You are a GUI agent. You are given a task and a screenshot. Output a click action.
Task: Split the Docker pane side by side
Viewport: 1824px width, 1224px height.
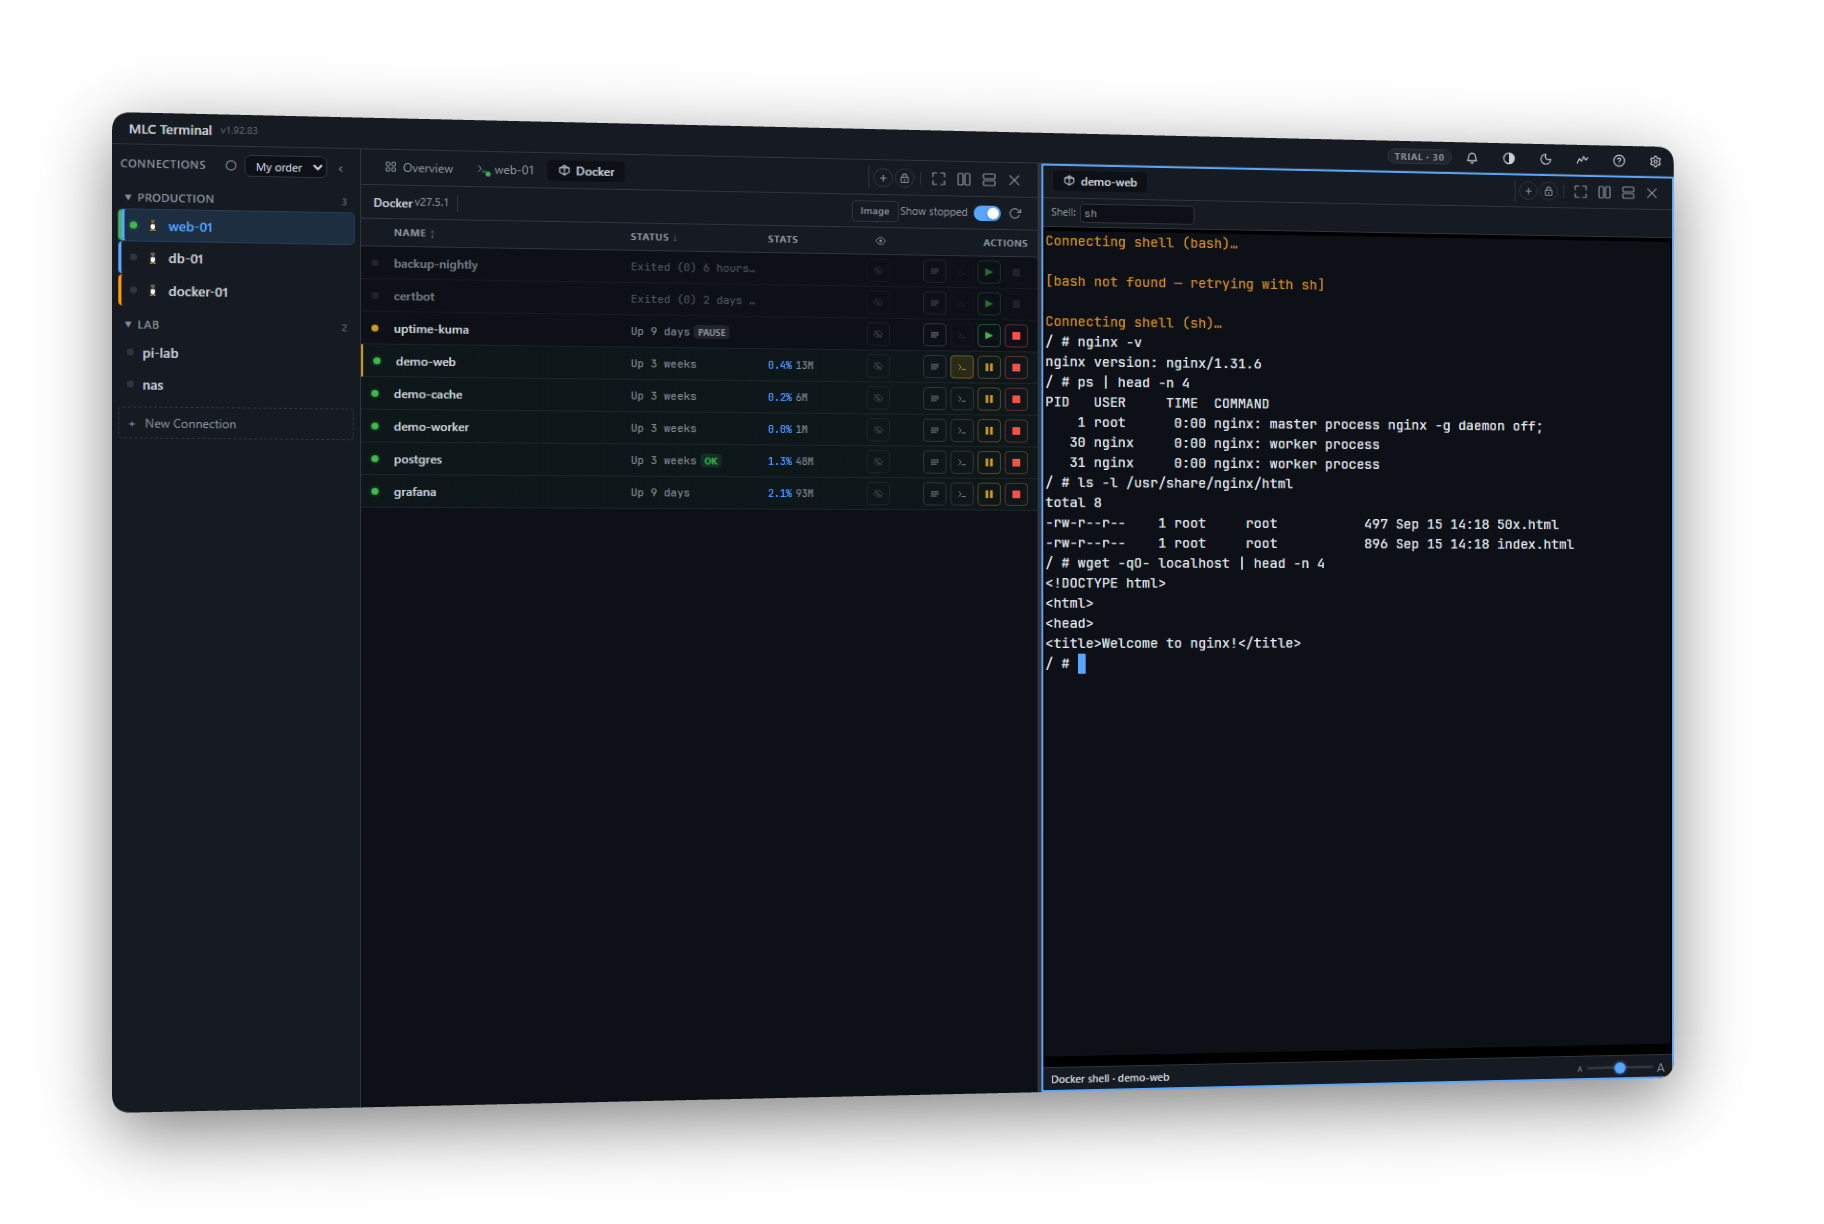pyautogui.click(x=964, y=180)
